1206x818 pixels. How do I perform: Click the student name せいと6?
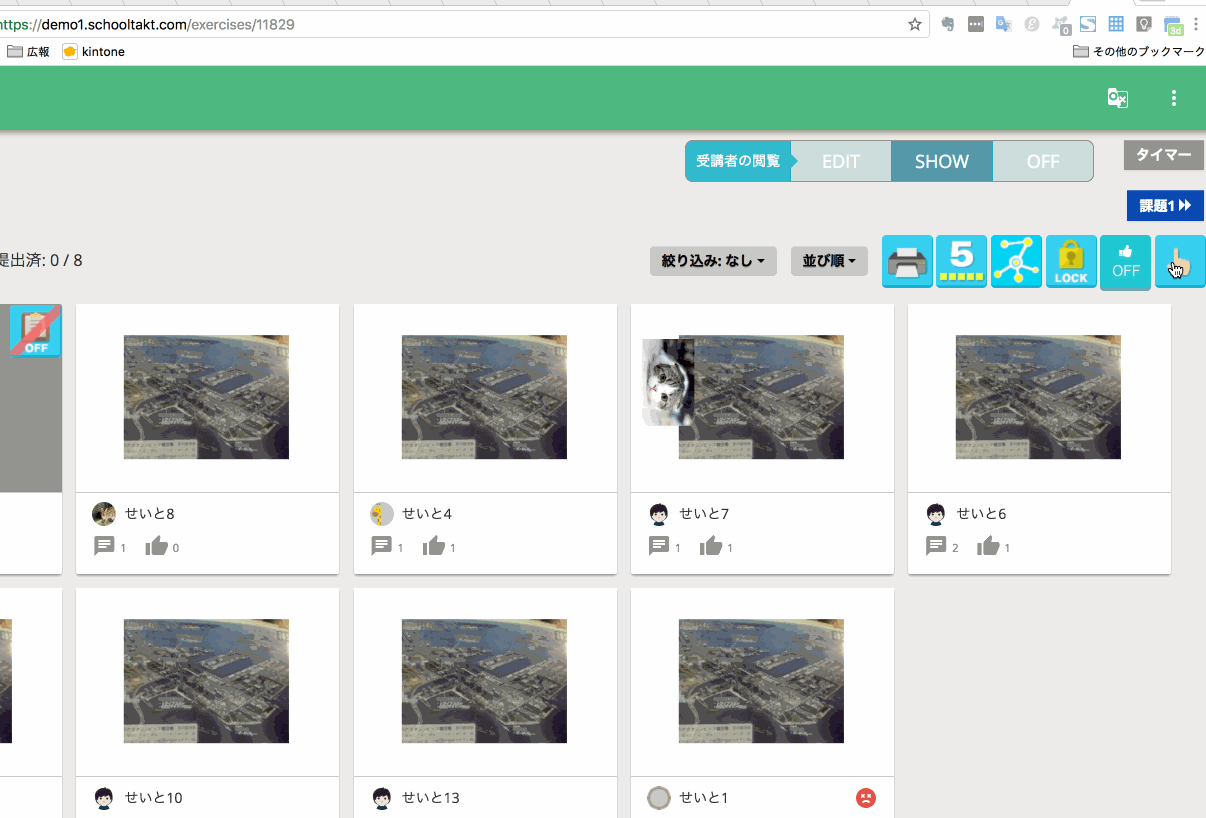point(981,514)
